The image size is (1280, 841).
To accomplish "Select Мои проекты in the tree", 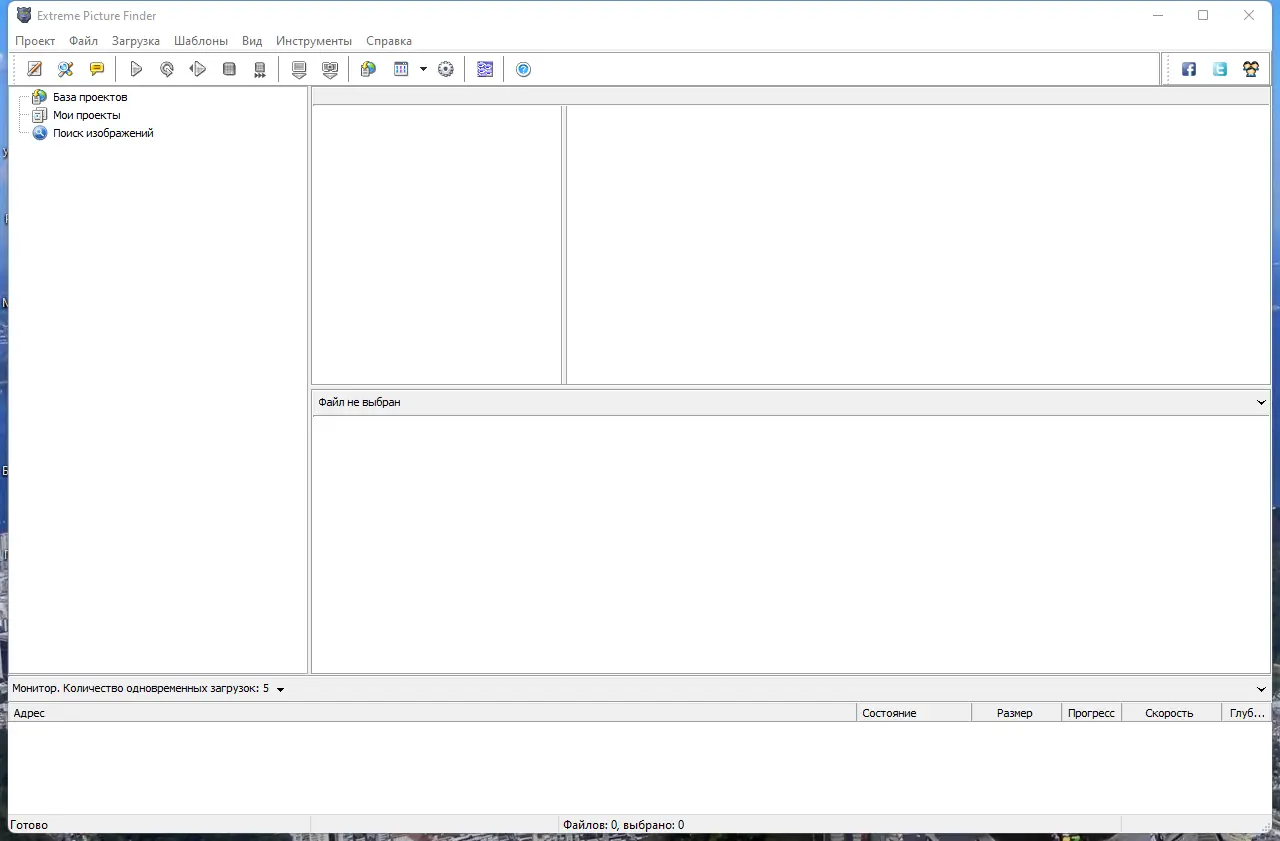I will [x=87, y=115].
